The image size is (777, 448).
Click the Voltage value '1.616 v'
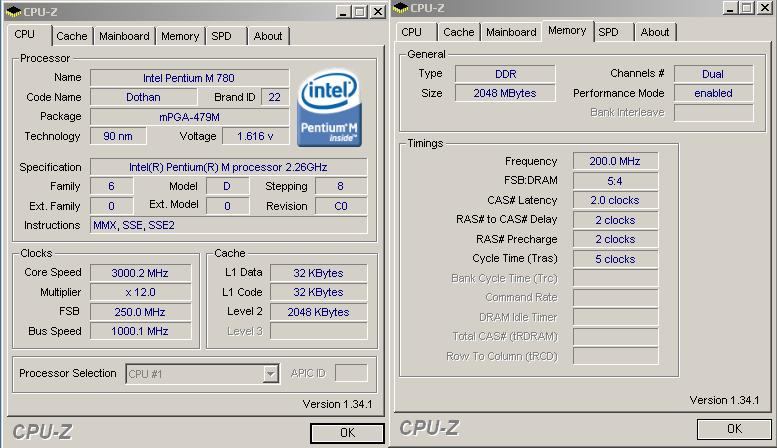click(x=256, y=136)
